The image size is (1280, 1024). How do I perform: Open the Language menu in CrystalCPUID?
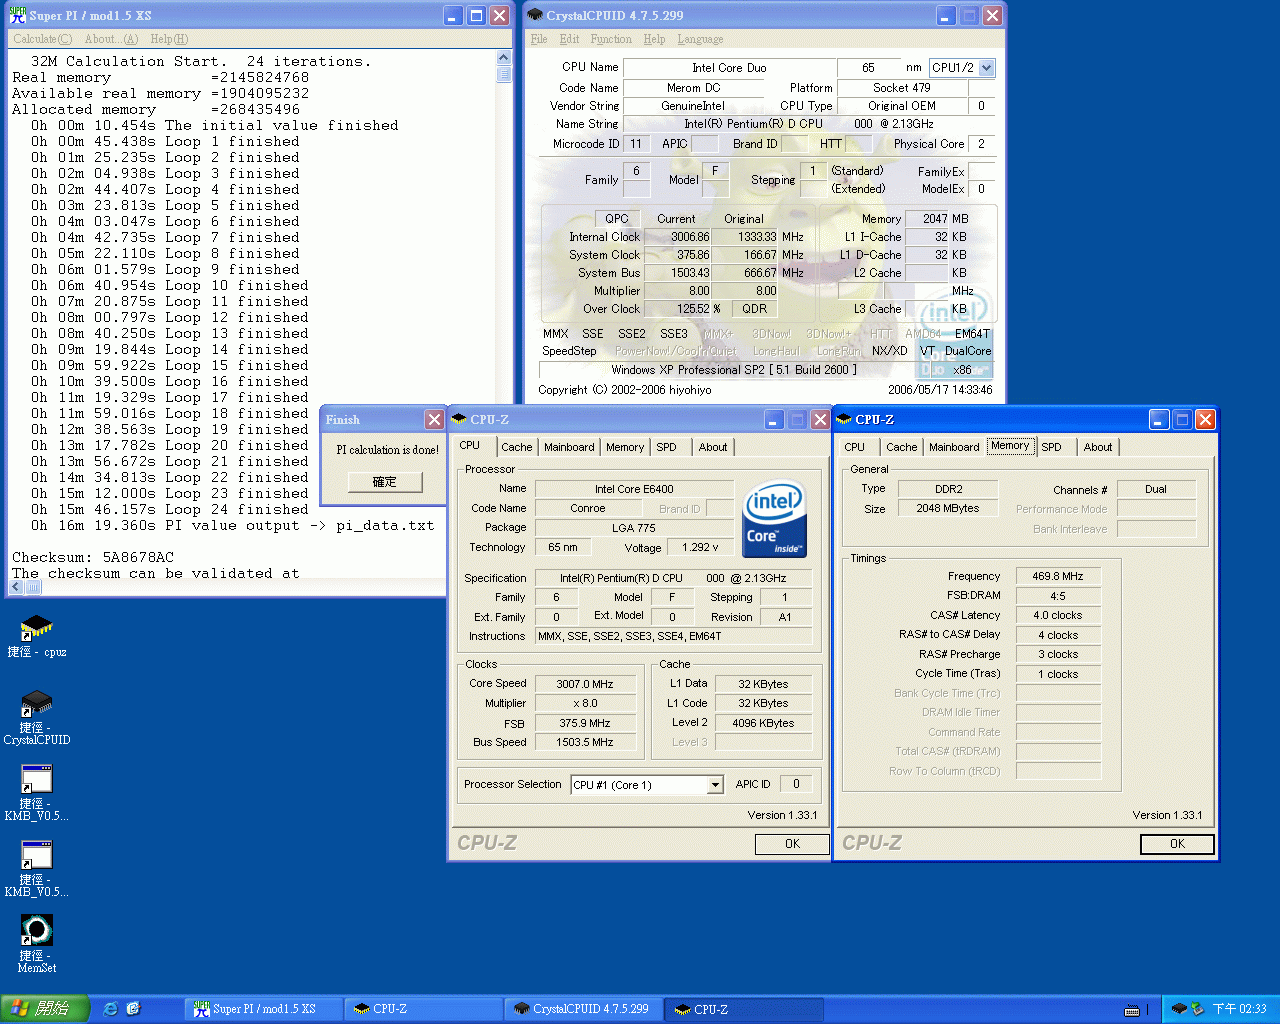(700, 39)
